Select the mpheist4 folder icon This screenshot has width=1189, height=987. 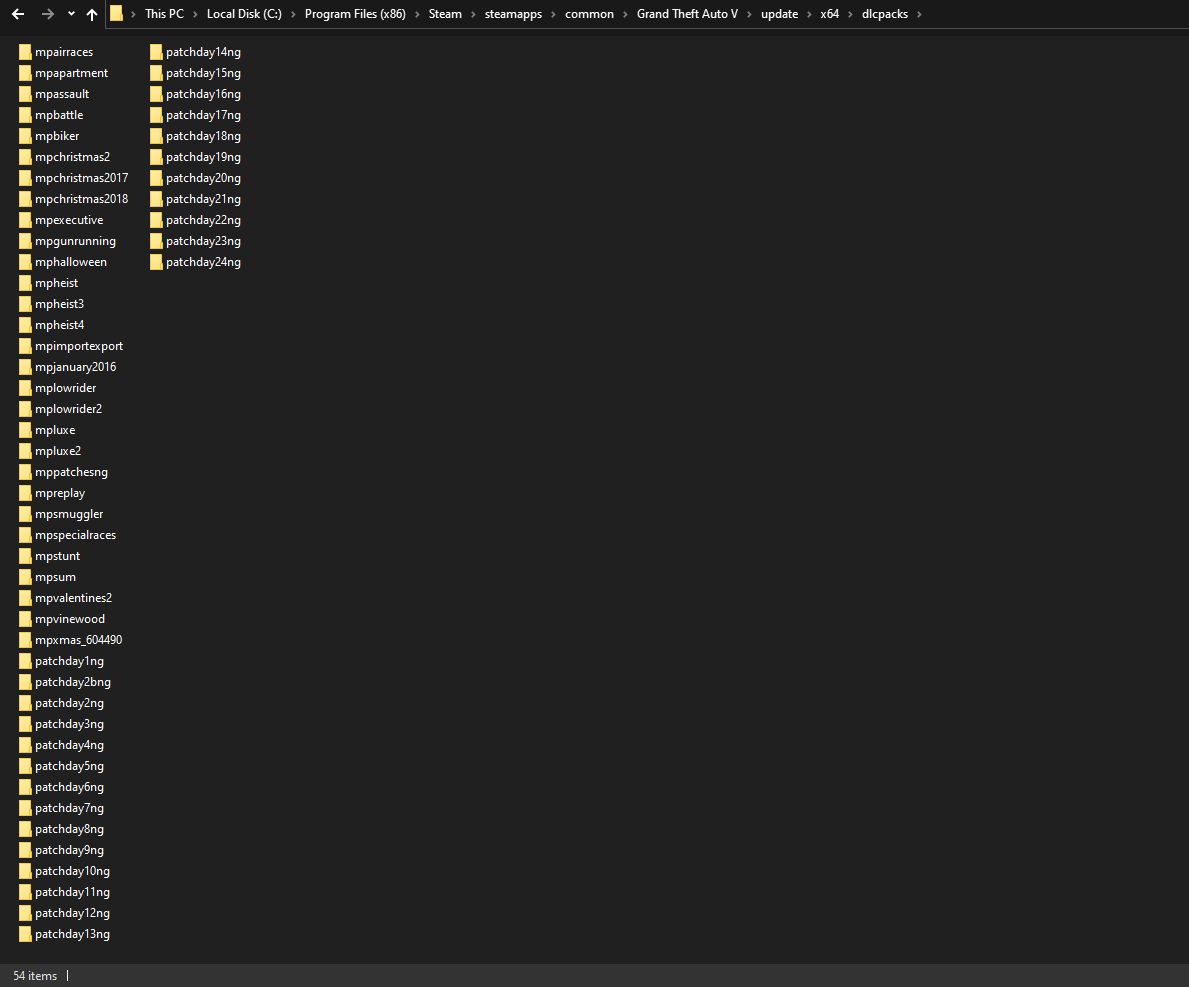pyautogui.click(x=25, y=325)
